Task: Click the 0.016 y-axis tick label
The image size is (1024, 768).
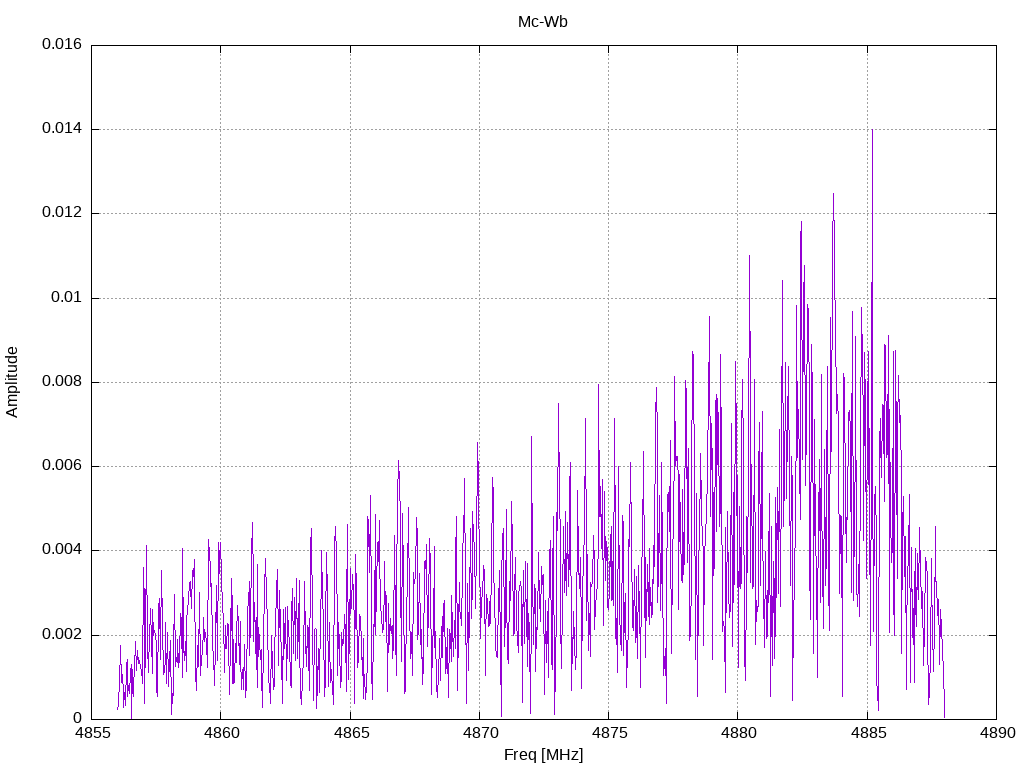Action: (x=62, y=45)
